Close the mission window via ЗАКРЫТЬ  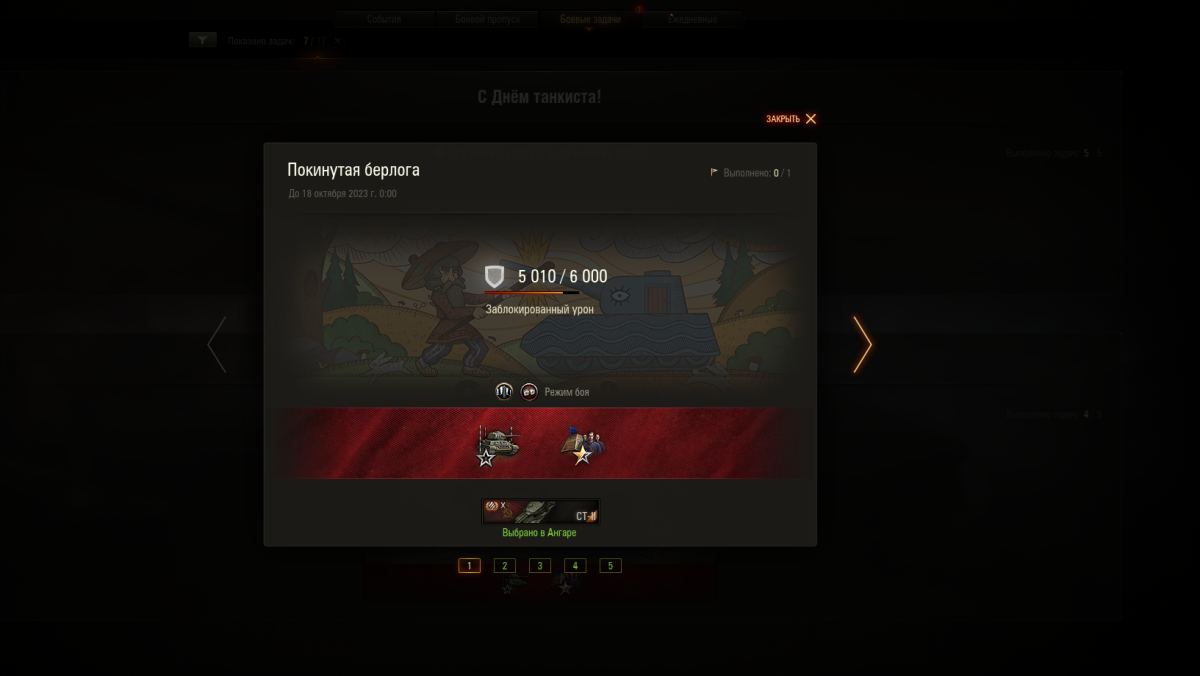coord(791,119)
